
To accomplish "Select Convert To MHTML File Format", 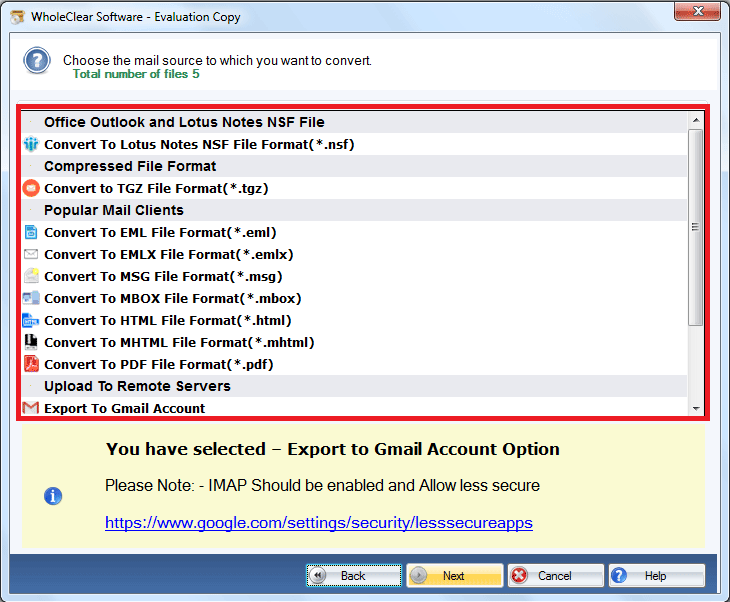I will [x=354, y=342].
